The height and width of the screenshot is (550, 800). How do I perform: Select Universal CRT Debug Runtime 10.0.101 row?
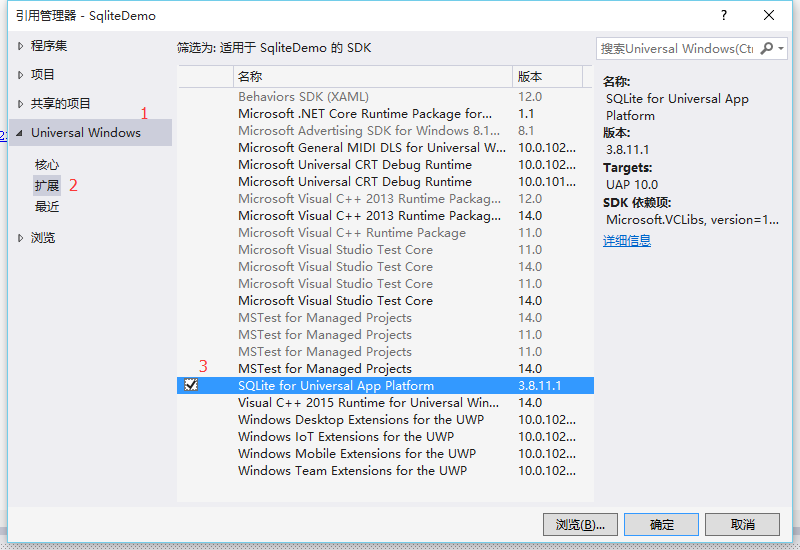(x=385, y=182)
